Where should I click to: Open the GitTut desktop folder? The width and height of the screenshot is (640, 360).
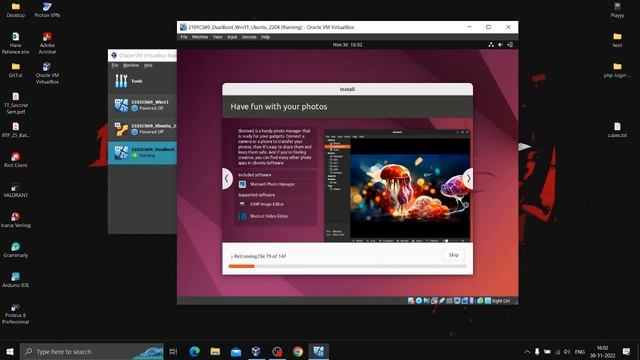click(x=16, y=70)
